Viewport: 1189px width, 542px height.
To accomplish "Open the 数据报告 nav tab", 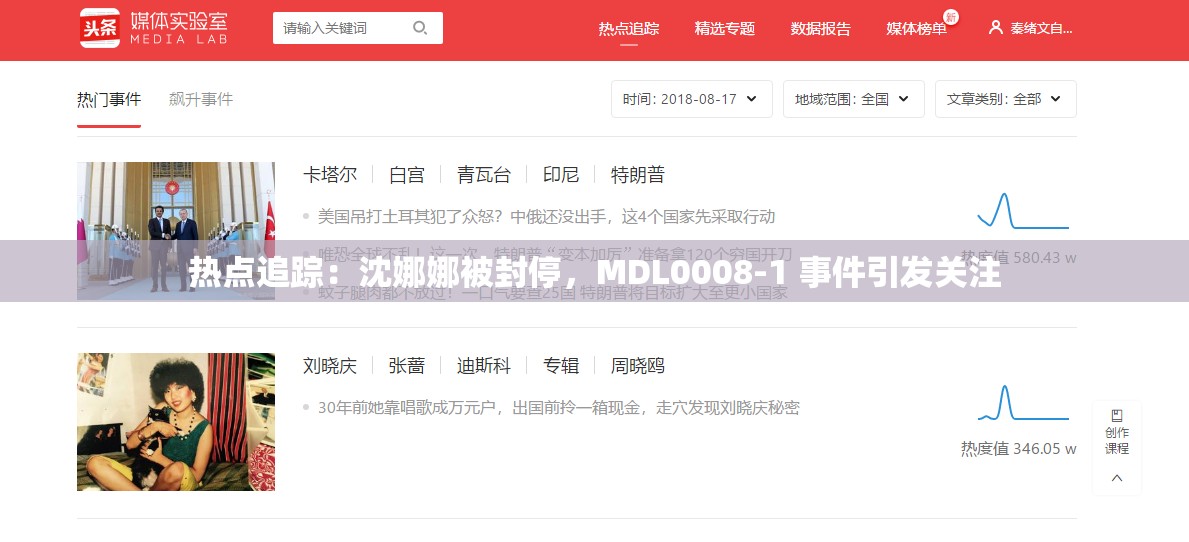I will point(820,29).
